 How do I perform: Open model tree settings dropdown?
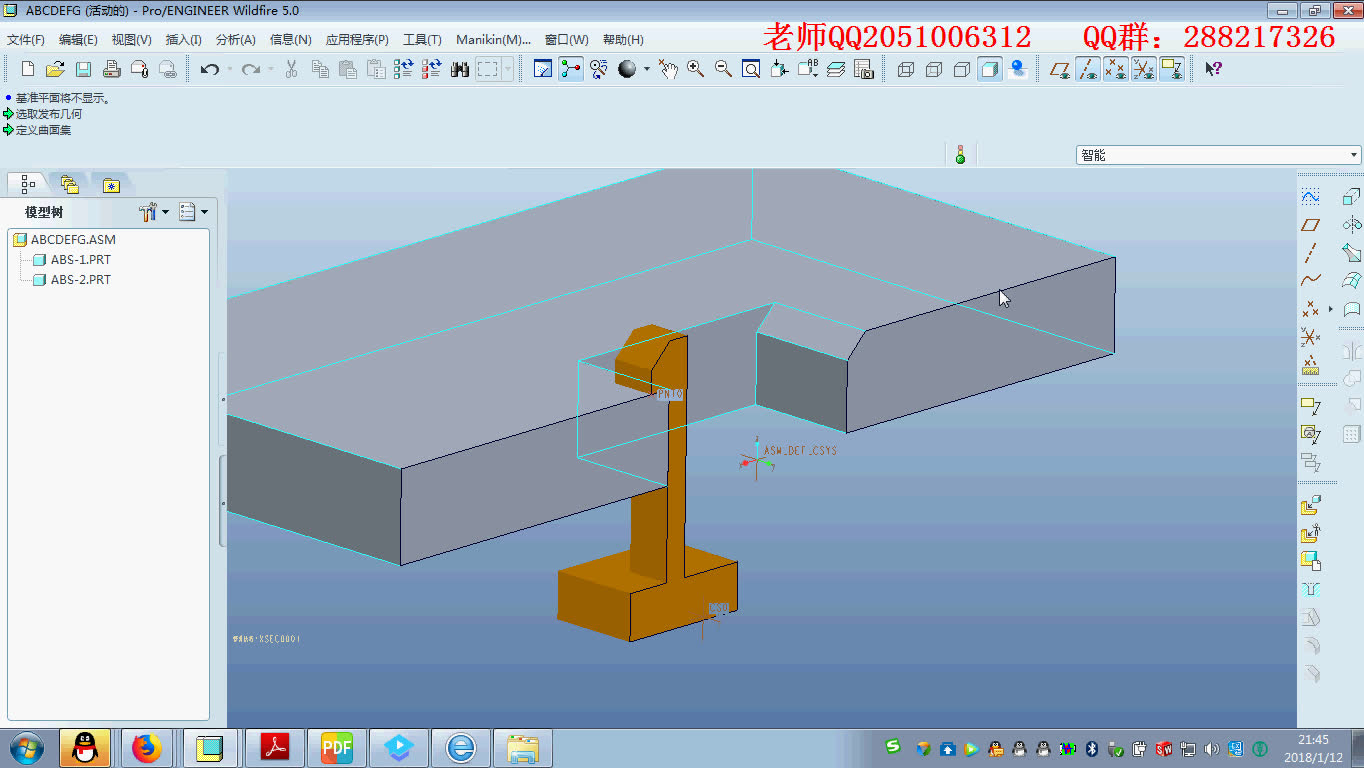(154, 212)
